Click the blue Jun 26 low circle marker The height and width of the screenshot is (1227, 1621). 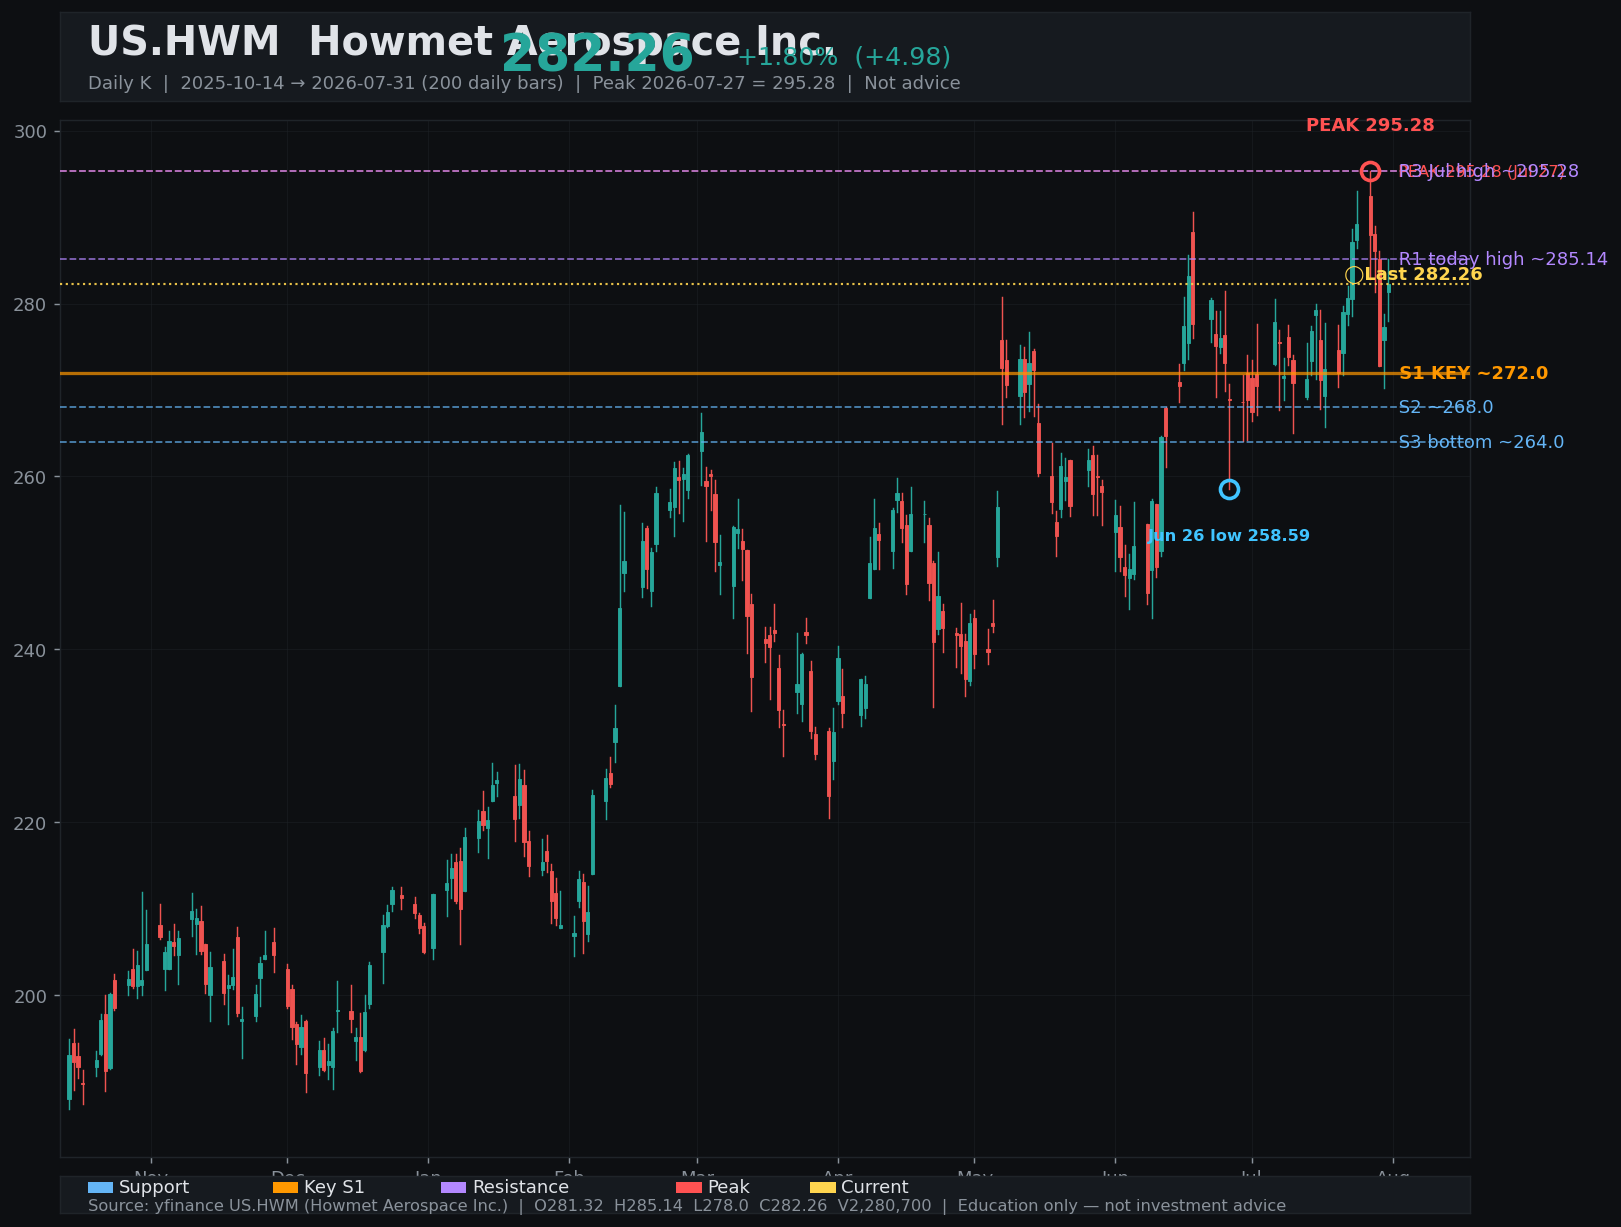point(1229,489)
